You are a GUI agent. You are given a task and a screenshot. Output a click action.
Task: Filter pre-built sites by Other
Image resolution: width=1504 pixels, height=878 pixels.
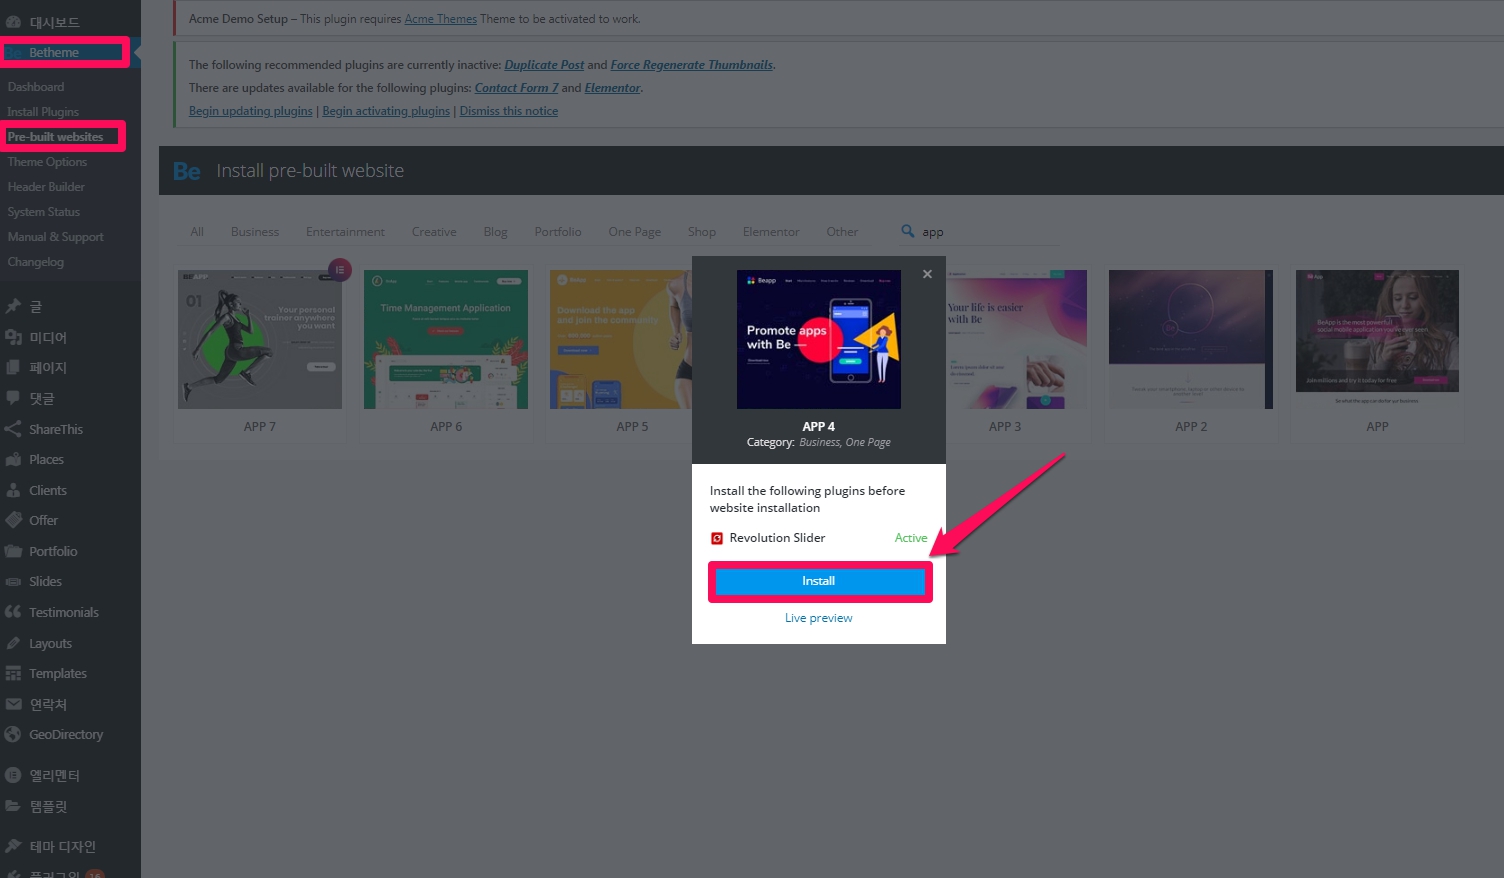coord(842,232)
